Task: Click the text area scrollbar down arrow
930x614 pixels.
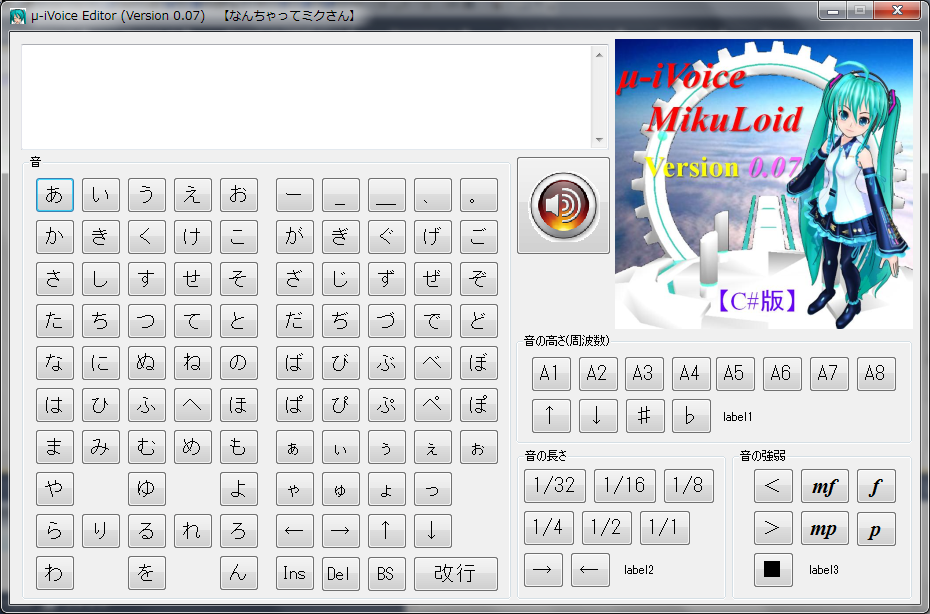Action: pyautogui.click(x=599, y=140)
